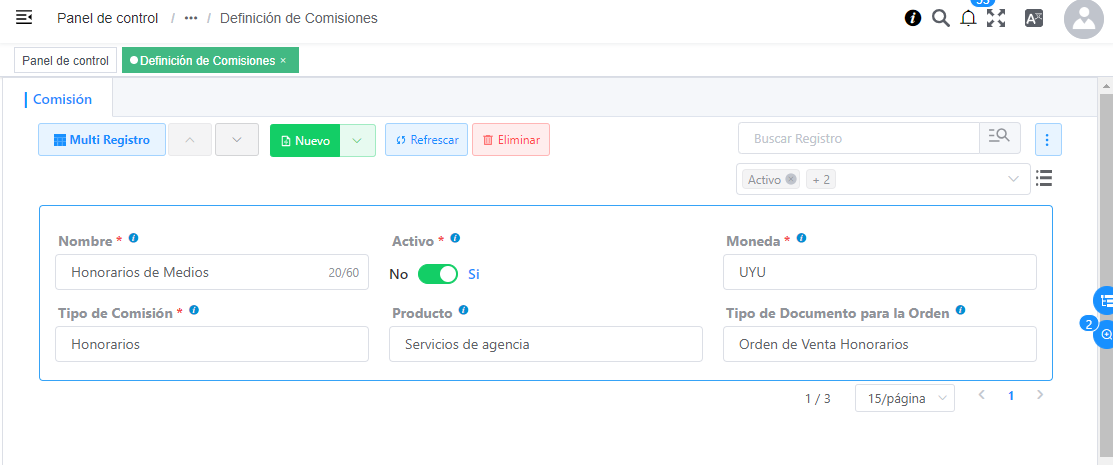Screen dimensions: 1113x465
Task: Open the vertical three-dot options menu
Action: pyautogui.click(x=1048, y=140)
